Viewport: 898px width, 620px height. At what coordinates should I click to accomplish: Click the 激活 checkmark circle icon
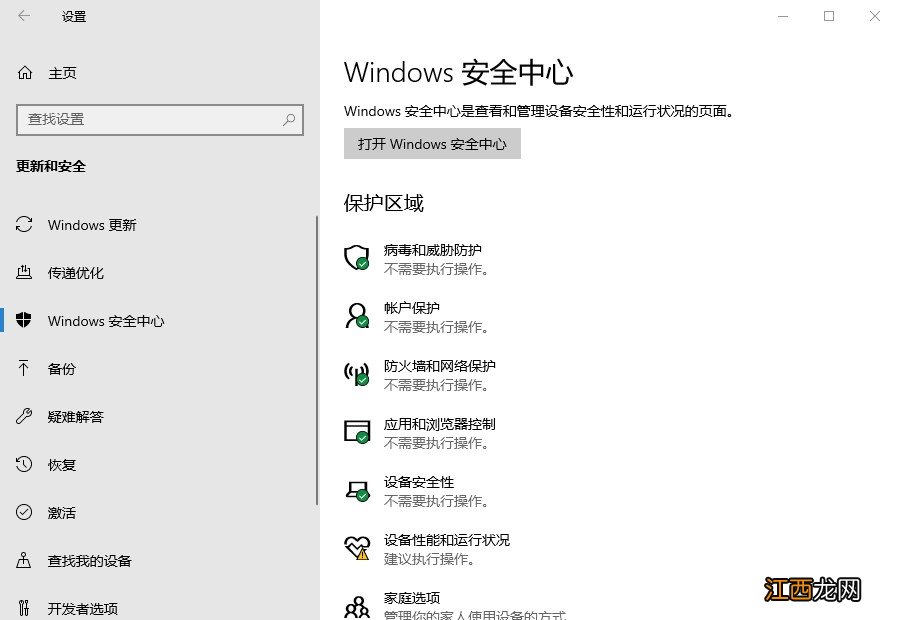pyautogui.click(x=24, y=512)
